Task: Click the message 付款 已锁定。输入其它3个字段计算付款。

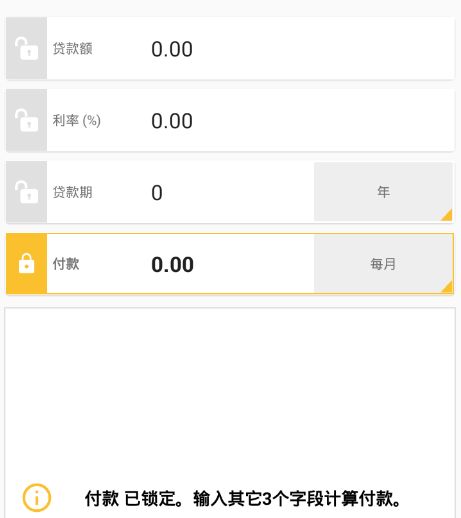Action: click(x=243, y=499)
